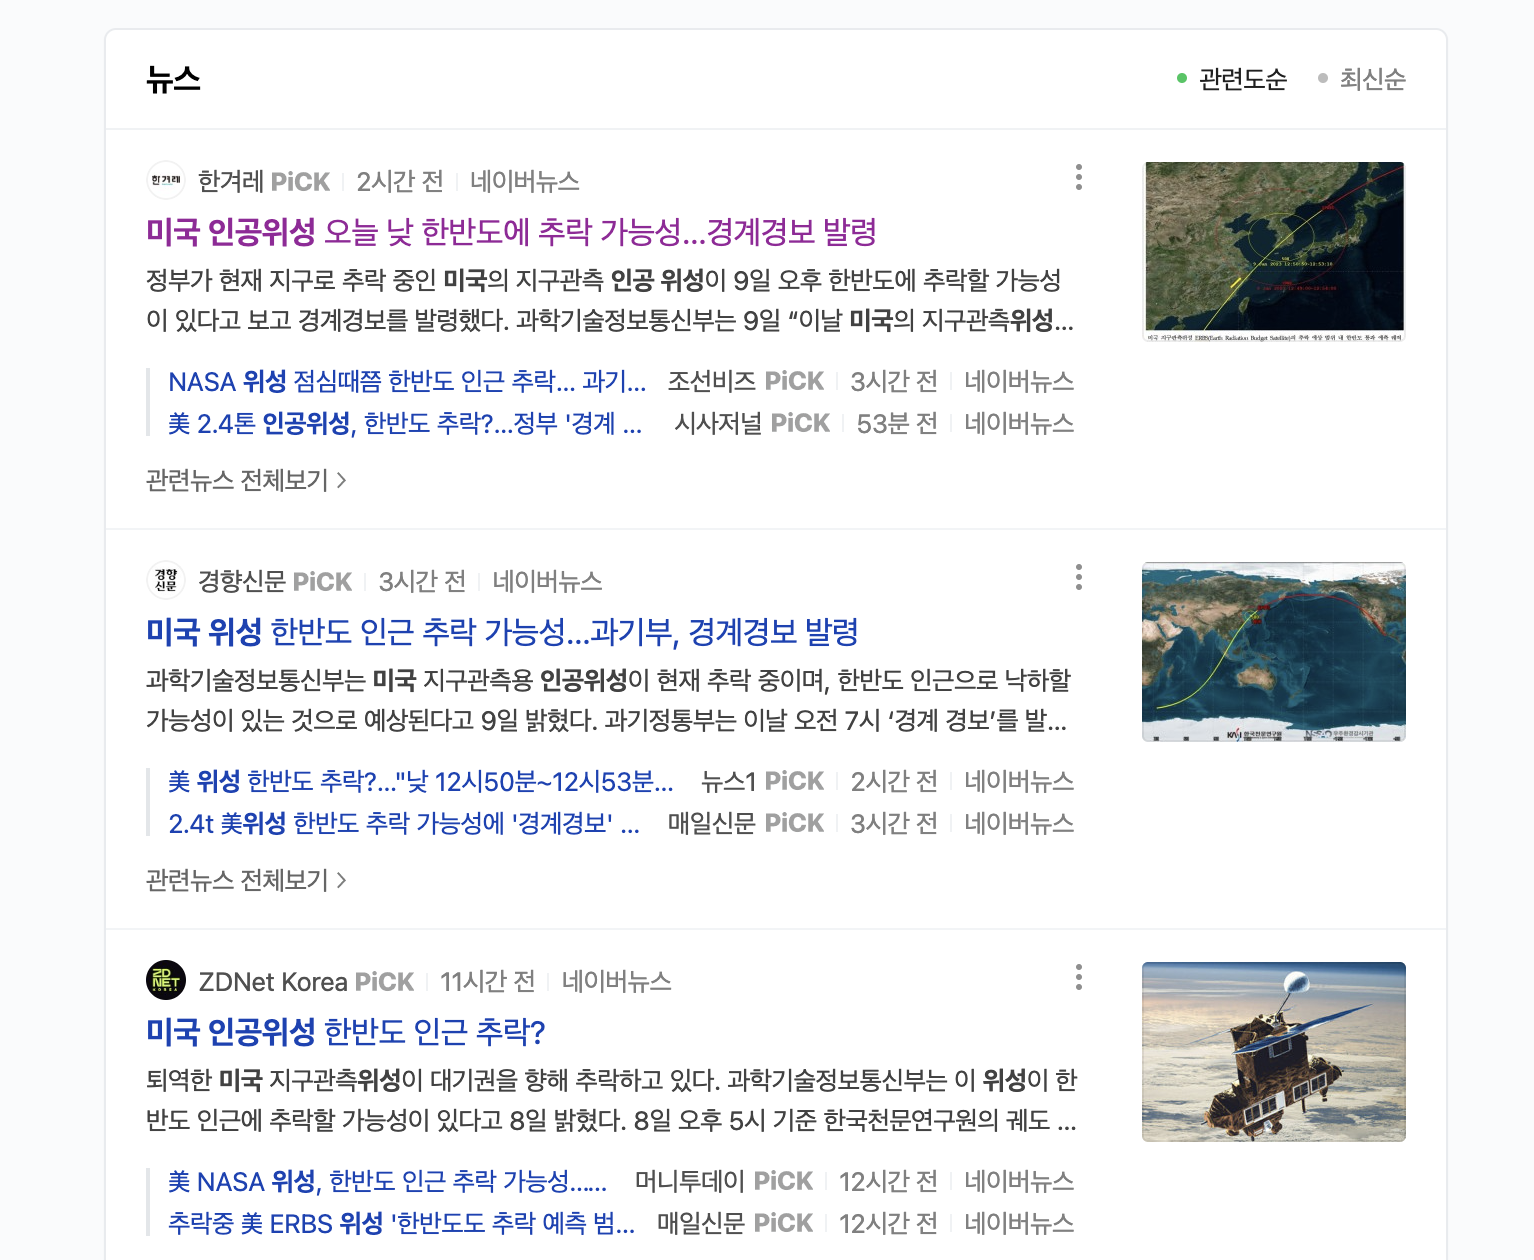Open the world map trajectory thumbnail
The width and height of the screenshot is (1534, 1260).
(x=1274, y=651)
